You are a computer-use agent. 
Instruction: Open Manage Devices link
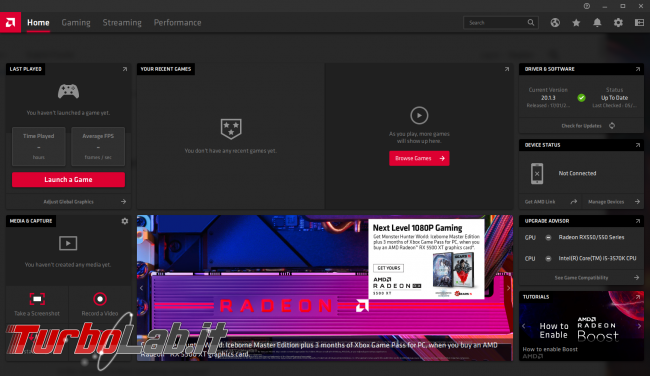coord(606,202)
